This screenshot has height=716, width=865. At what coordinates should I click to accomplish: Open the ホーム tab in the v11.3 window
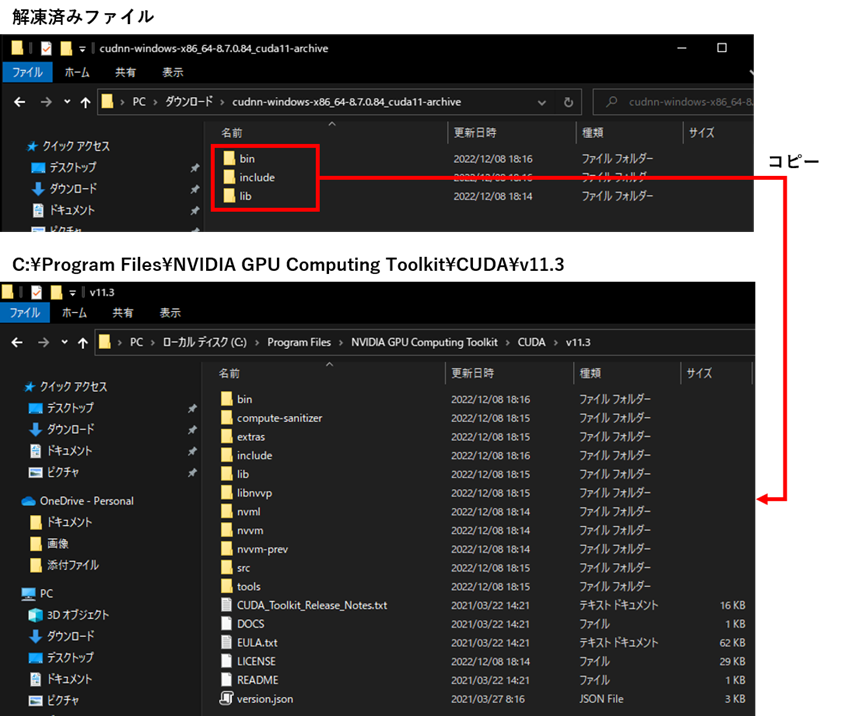point(74,313)
